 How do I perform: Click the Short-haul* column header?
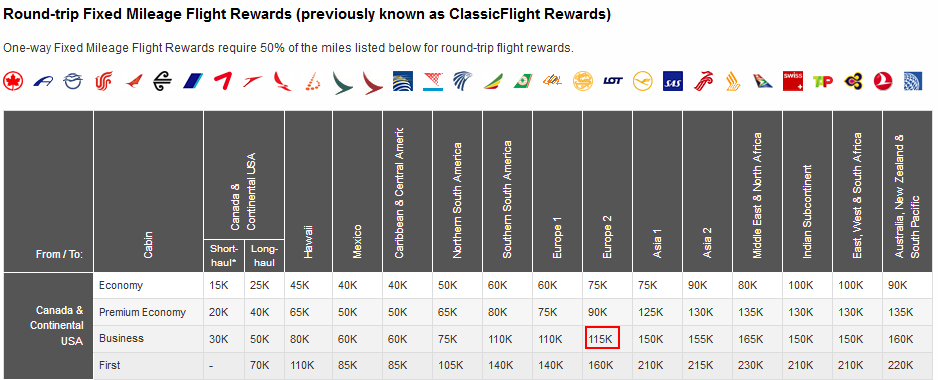point(224,256)
